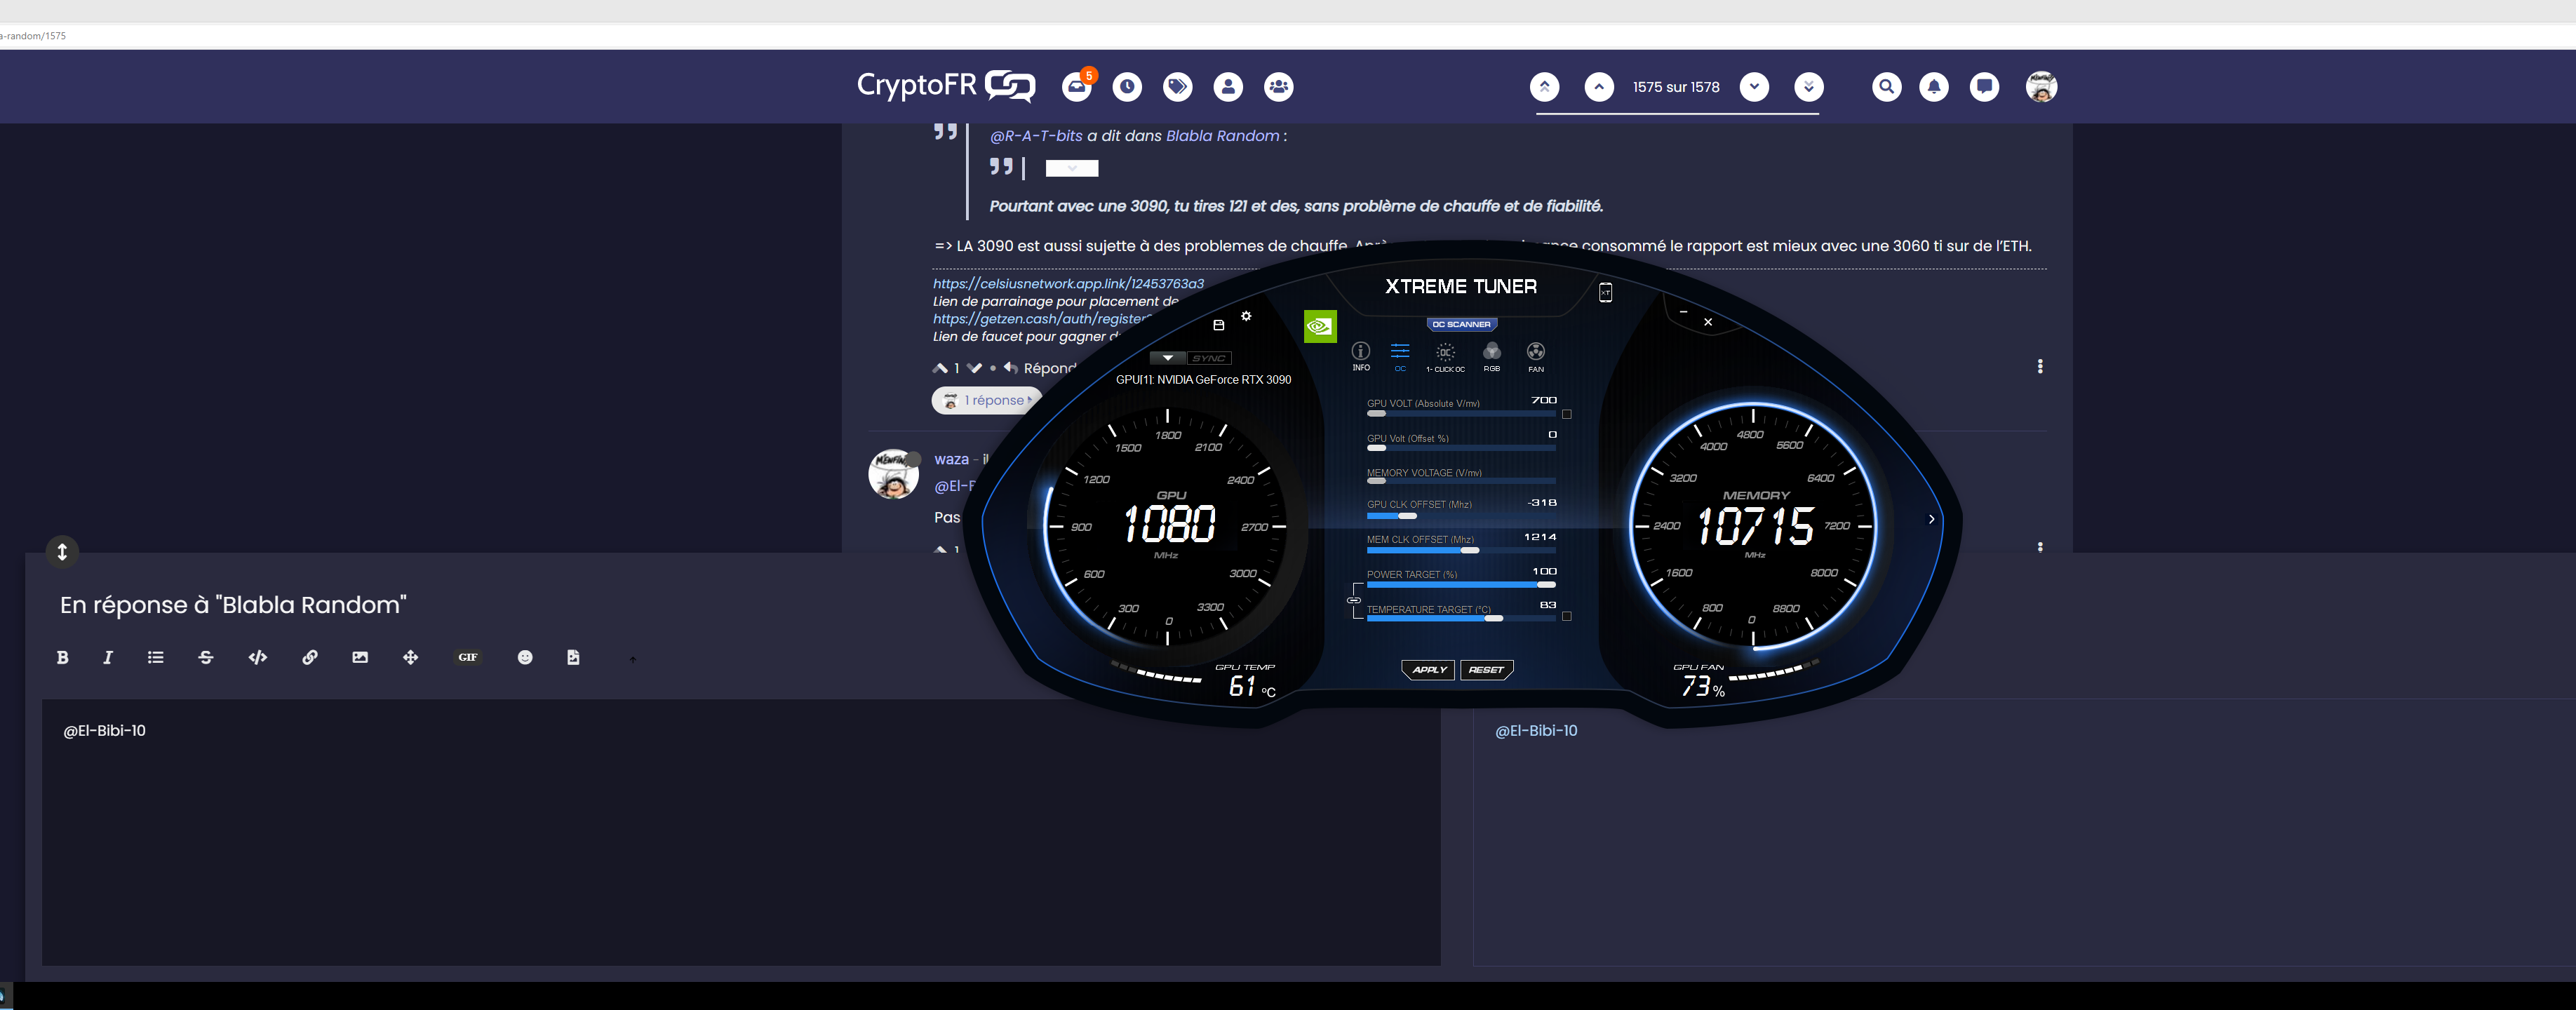Insert a GIF in the reply
The image size is (2576, 1010).
[467, 657]
